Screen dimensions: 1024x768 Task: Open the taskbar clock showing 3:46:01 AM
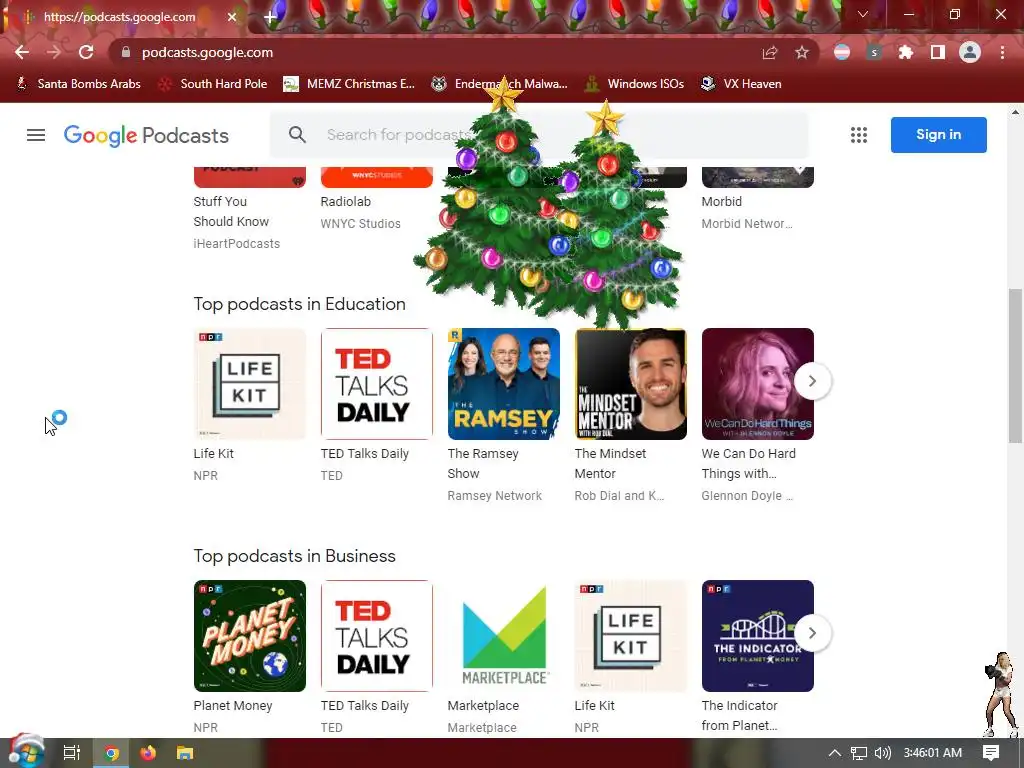click(x=933, y=753)
